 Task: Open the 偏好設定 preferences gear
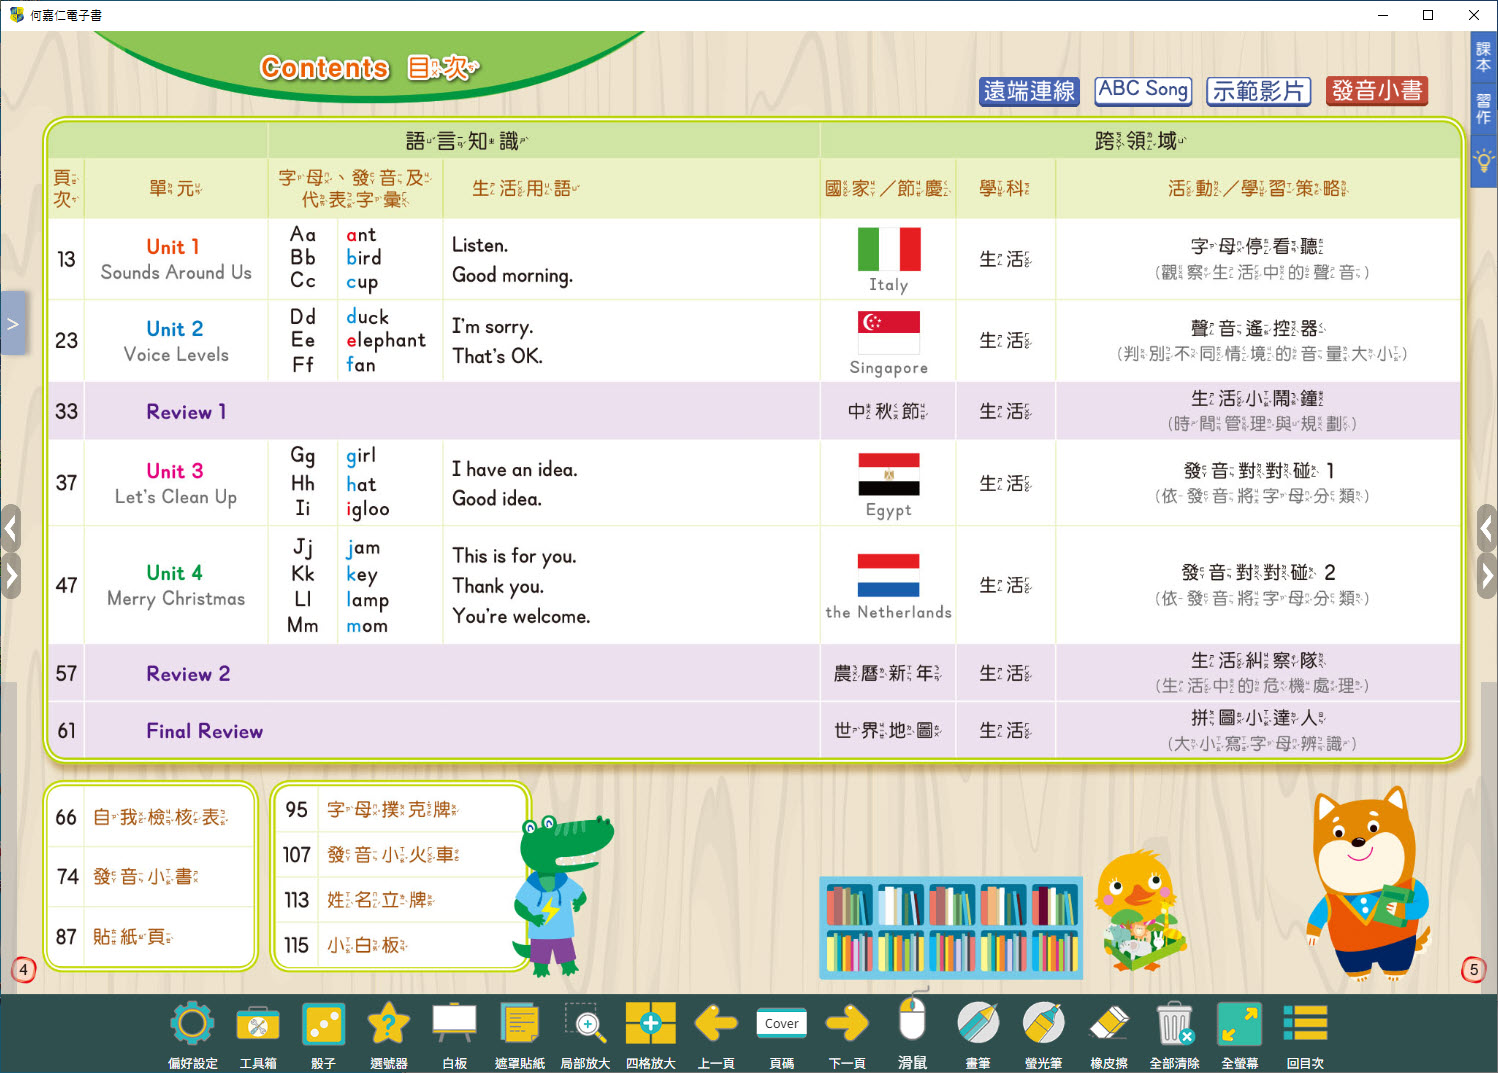tap(192, 1024)
